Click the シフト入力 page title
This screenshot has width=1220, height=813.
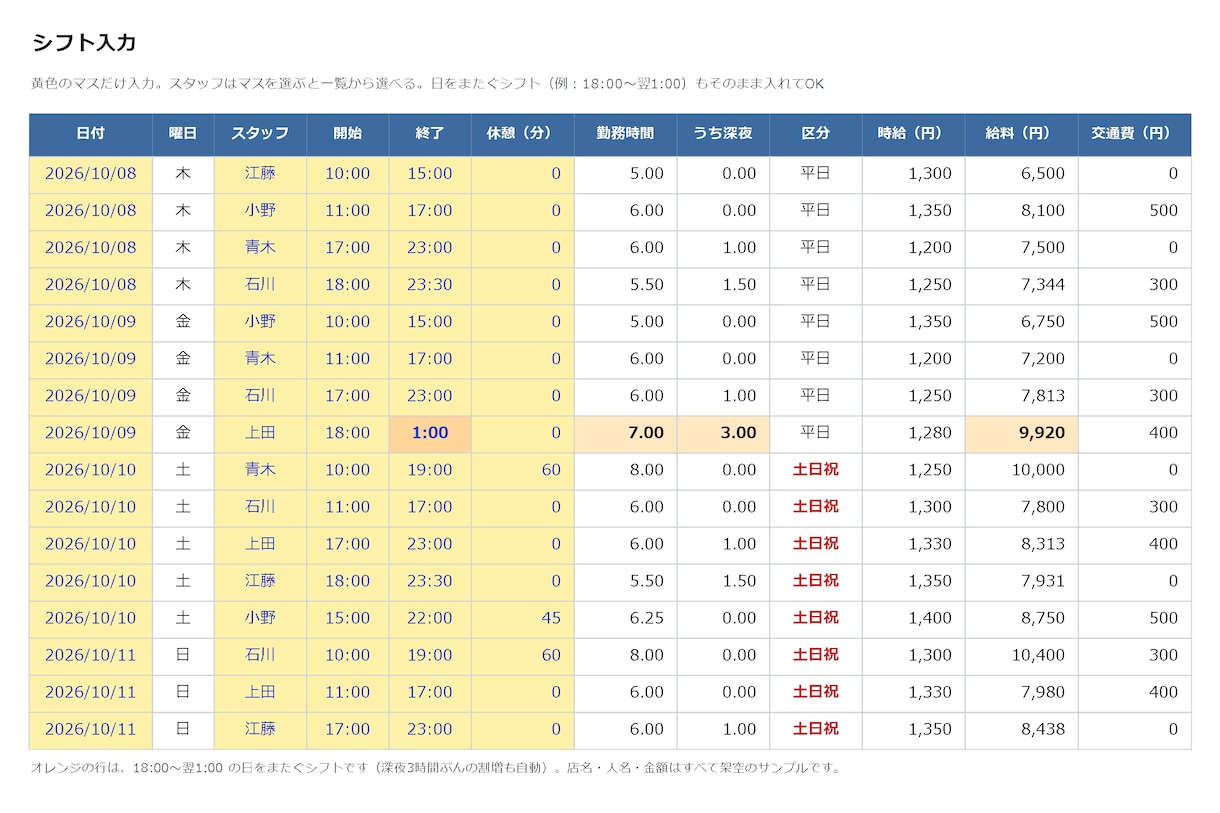84,43
